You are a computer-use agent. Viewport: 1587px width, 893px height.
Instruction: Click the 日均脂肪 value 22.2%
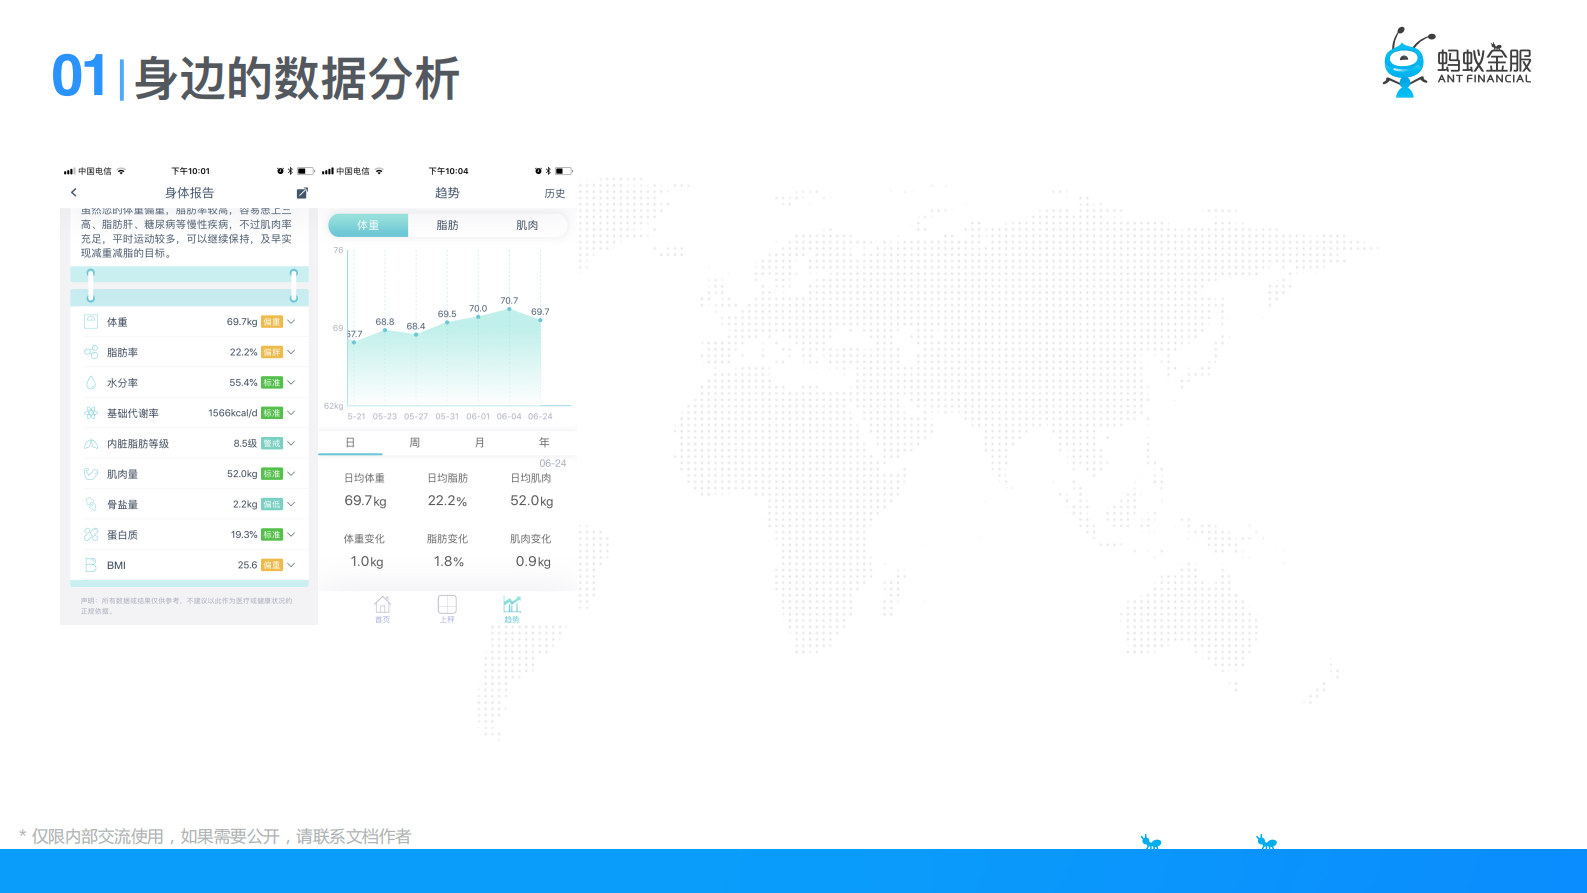447,501
